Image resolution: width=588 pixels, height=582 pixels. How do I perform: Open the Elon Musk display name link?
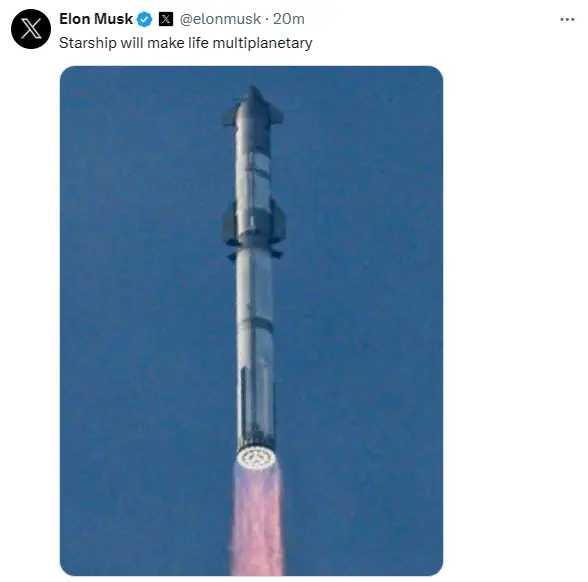(96, 19)
